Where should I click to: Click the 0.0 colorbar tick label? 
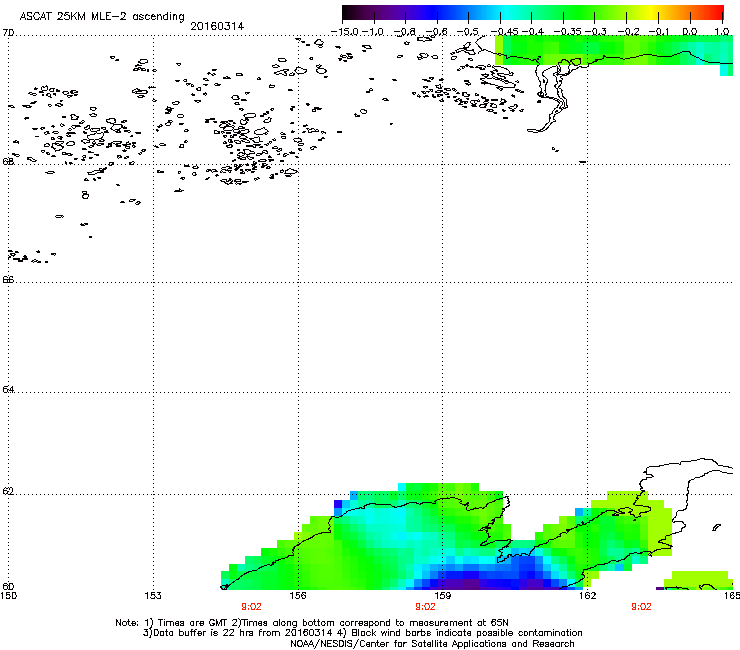690,32
